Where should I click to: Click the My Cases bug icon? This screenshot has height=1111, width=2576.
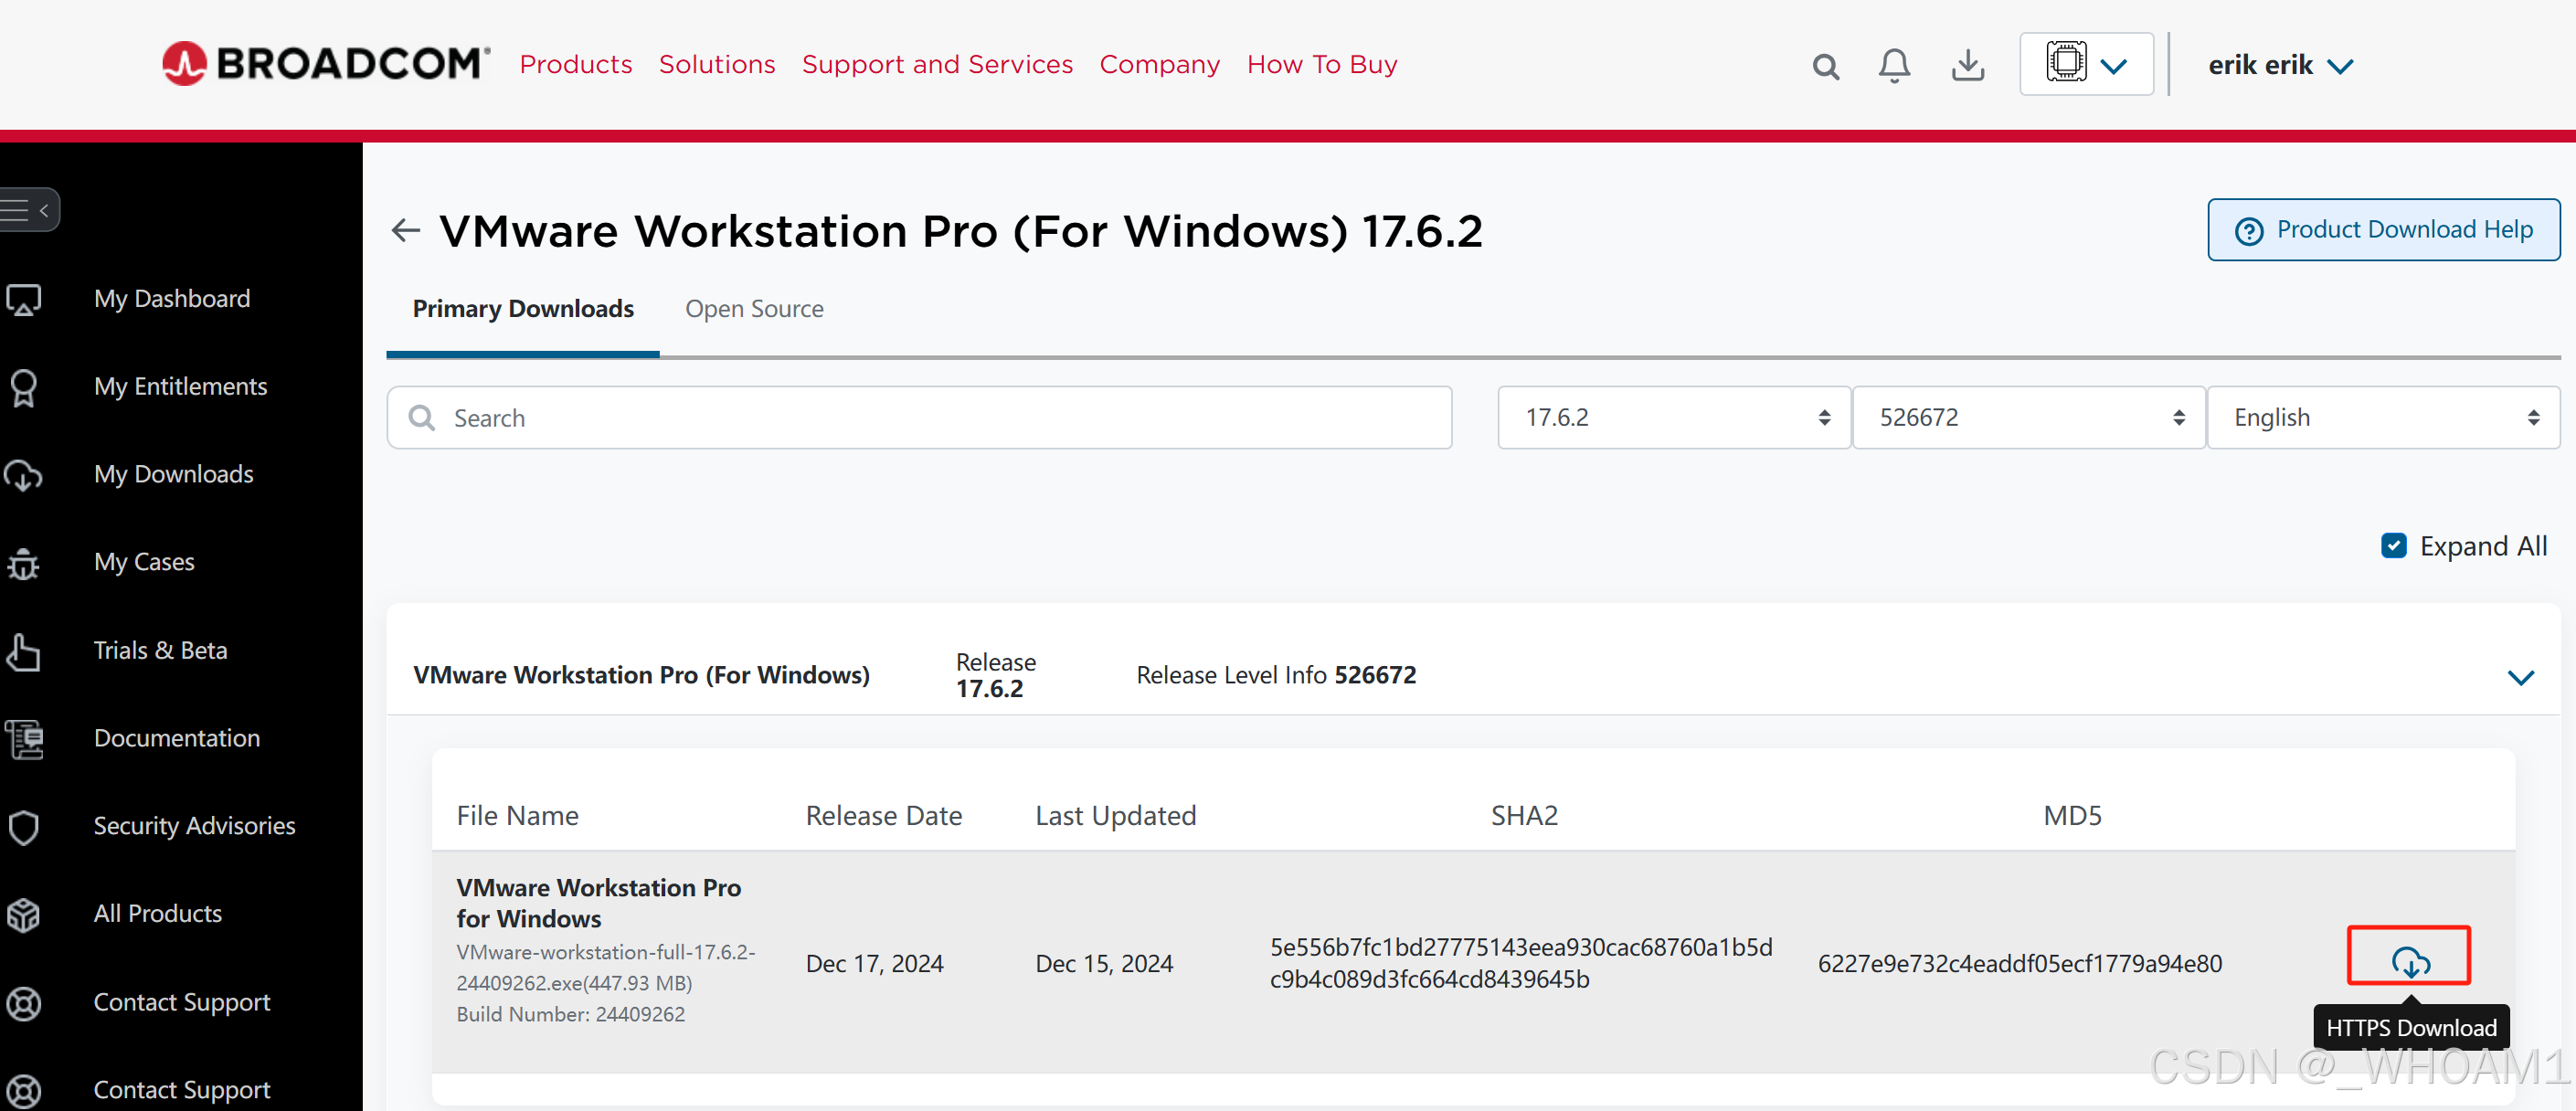click(24, 563)
